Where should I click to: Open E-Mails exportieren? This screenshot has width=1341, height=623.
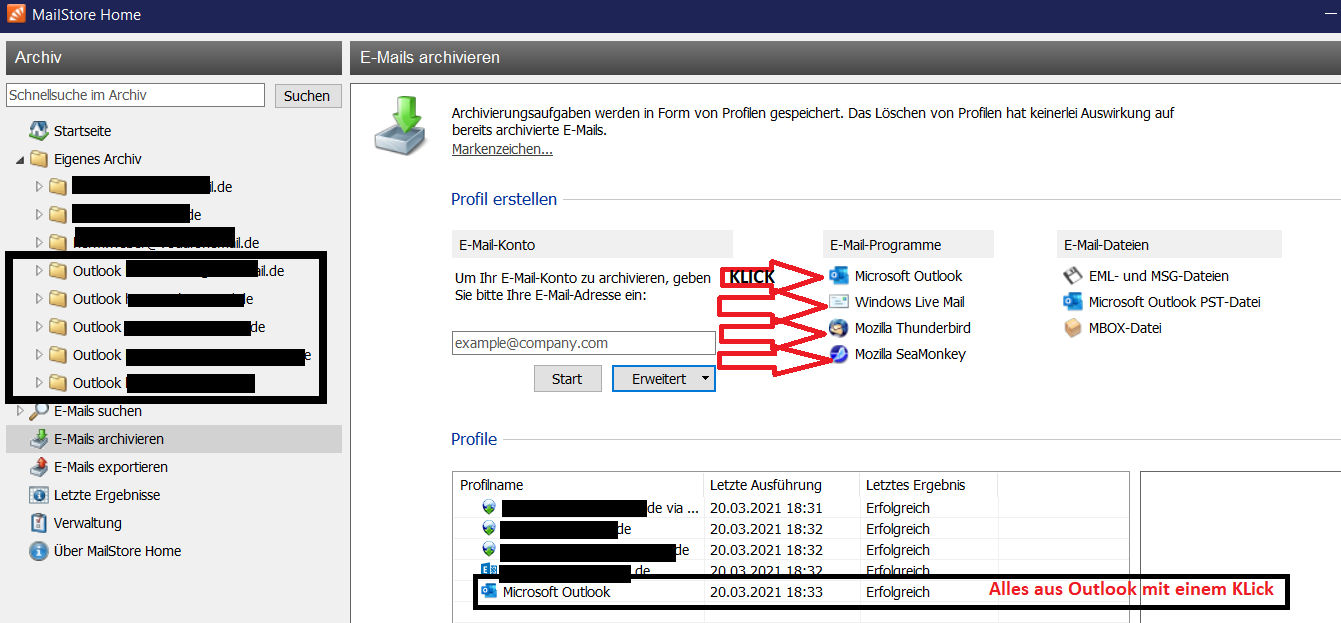[110, 467]
